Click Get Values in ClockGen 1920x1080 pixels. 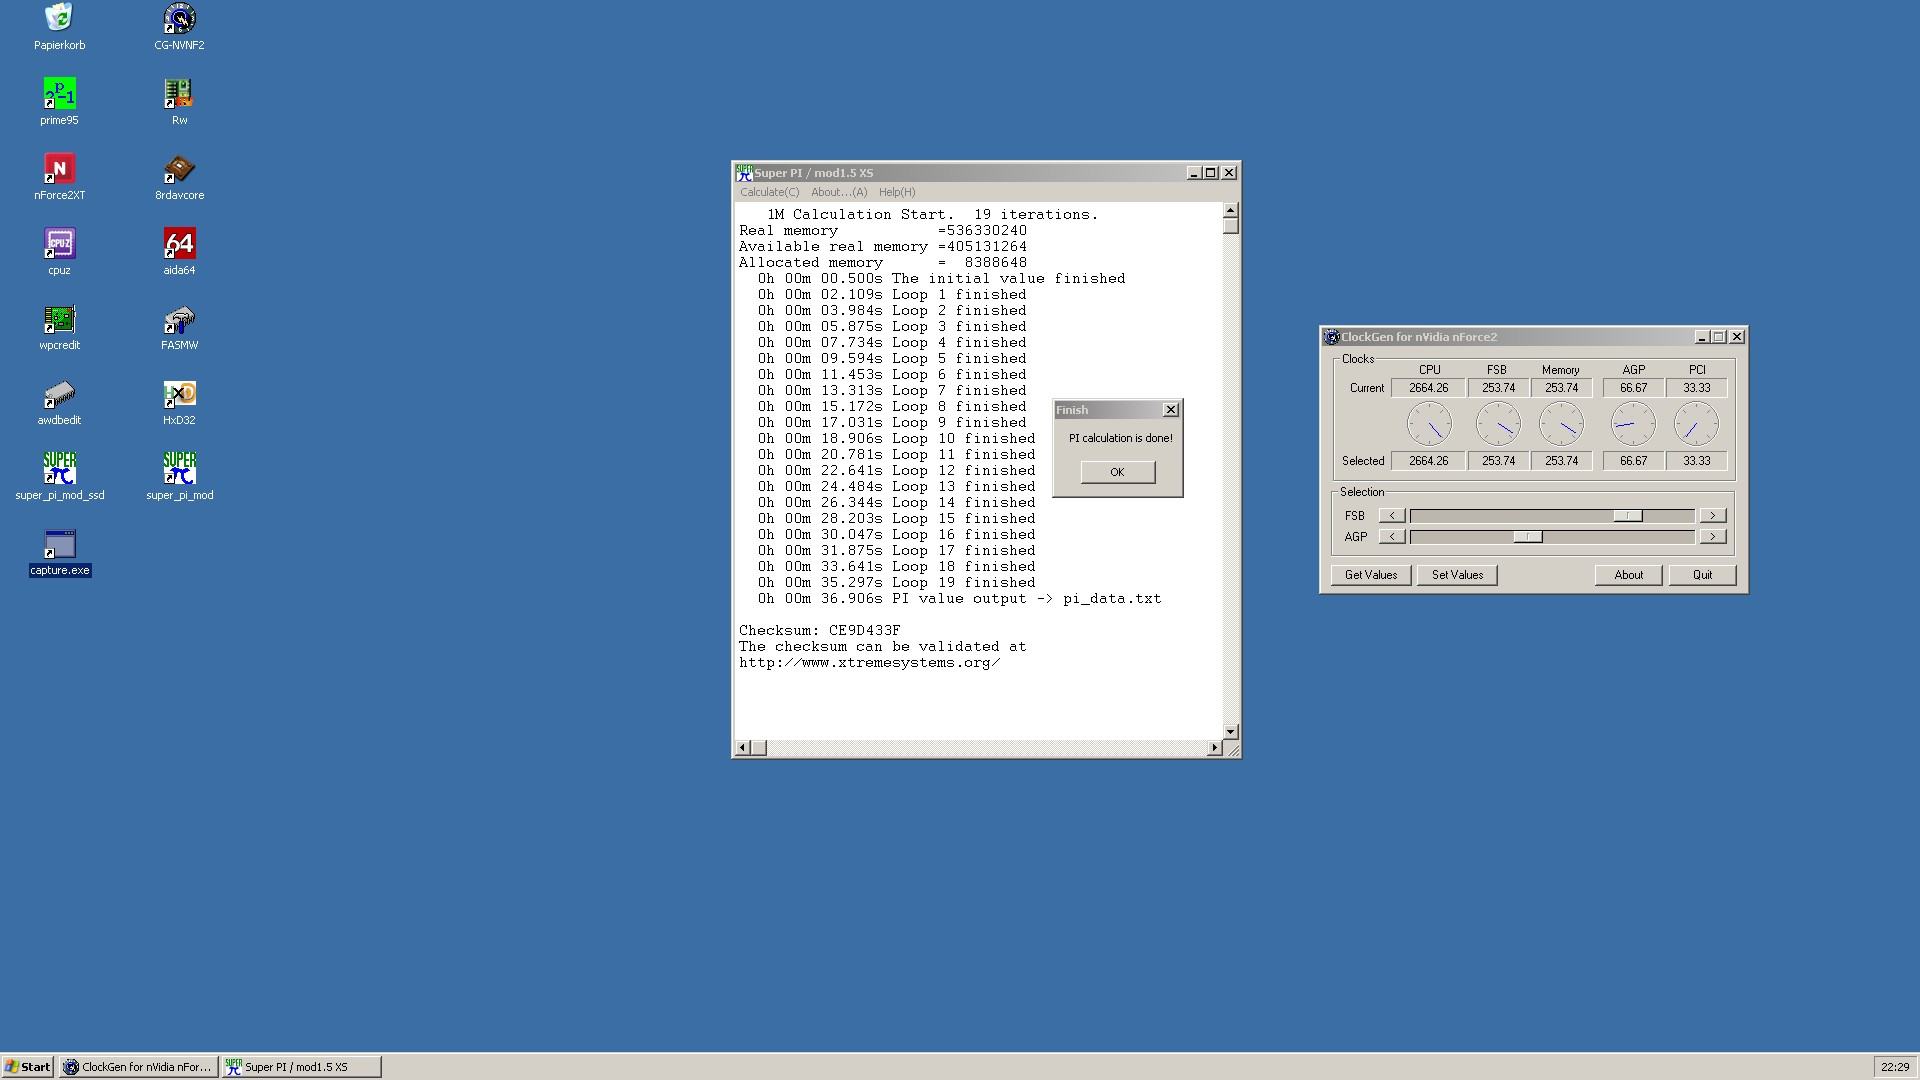click(1371, 575)
